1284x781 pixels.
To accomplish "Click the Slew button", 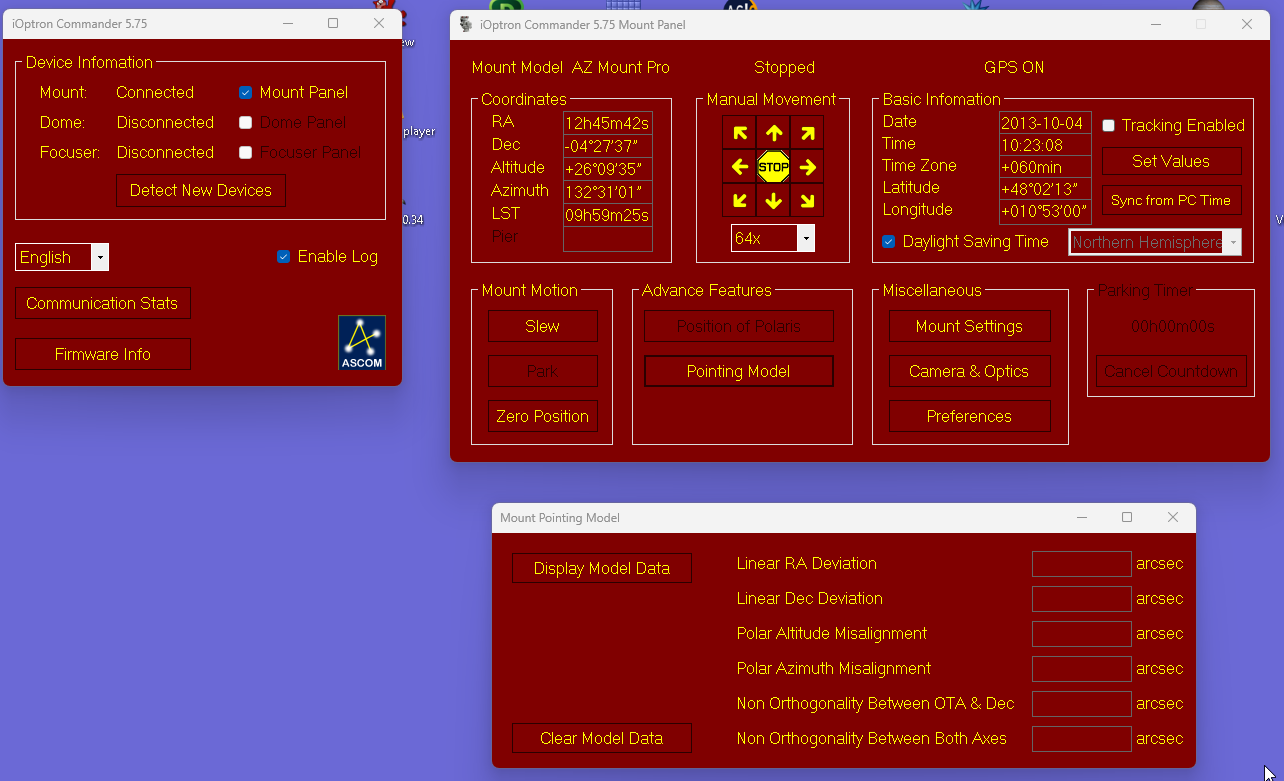I will (543, 326).
